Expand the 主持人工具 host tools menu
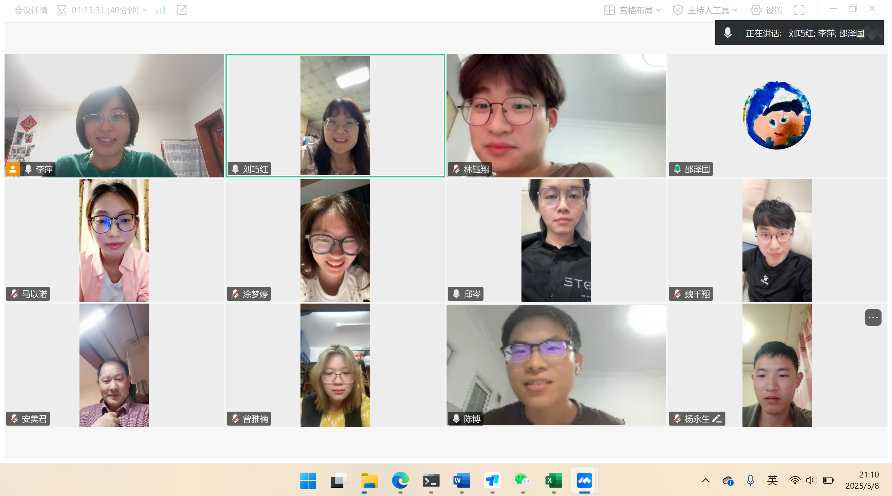The height and width of the screenshot is (496, 892). 706,10
